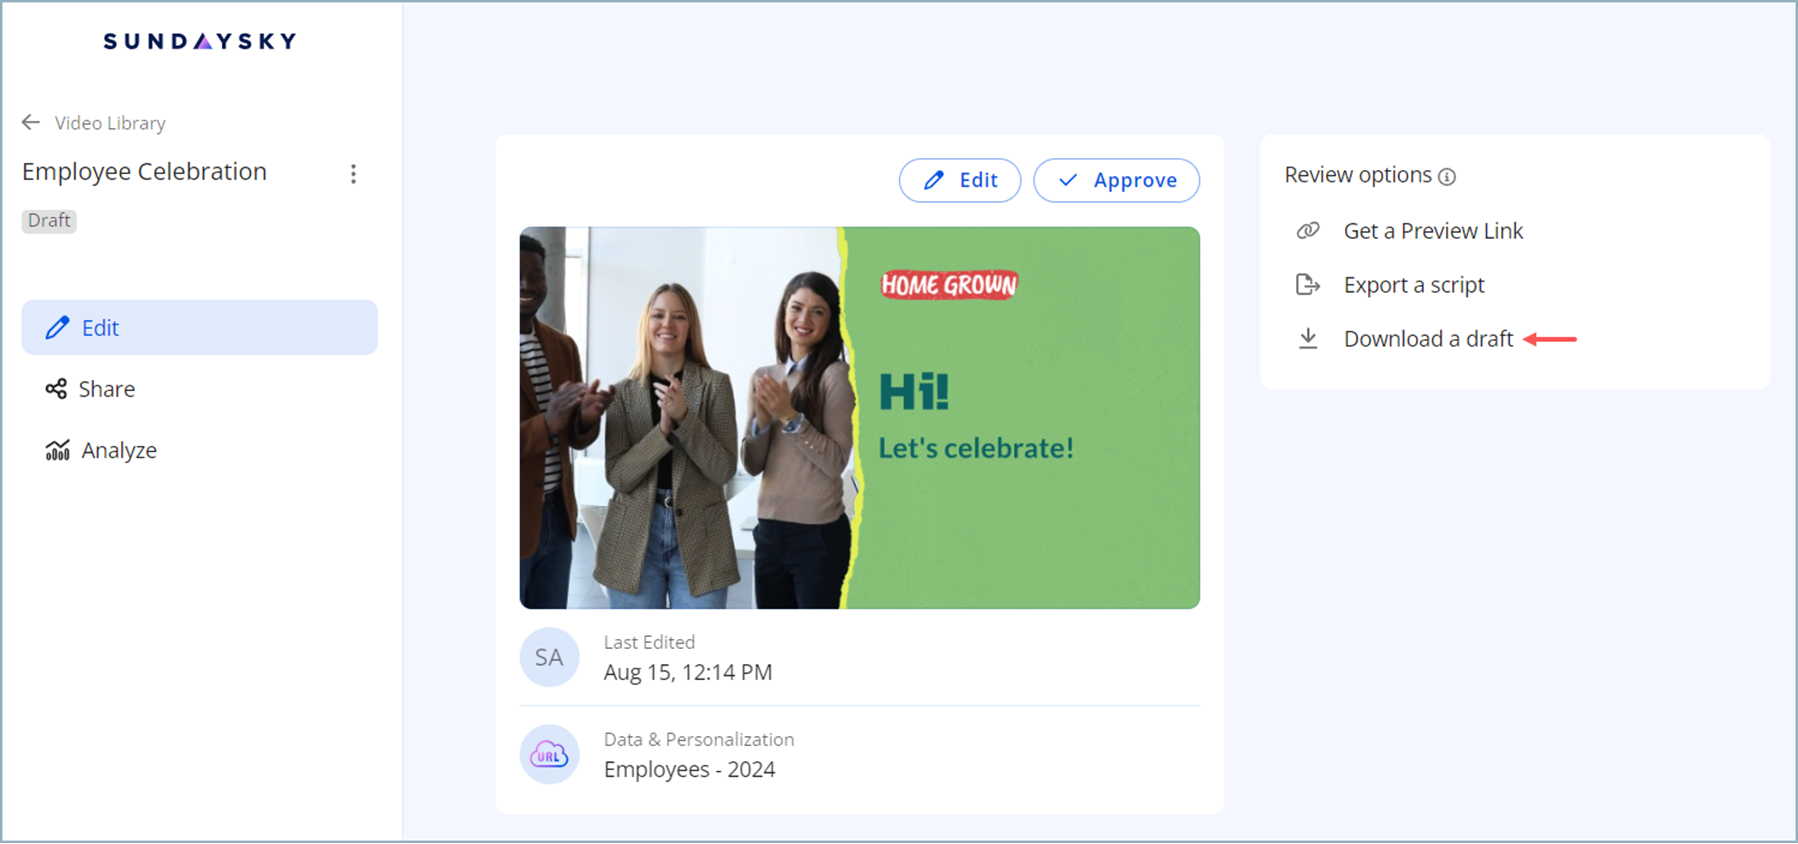Click the Data & Personalization label
This screenshot has width=1798, height=844.
[x=699, y=739]
